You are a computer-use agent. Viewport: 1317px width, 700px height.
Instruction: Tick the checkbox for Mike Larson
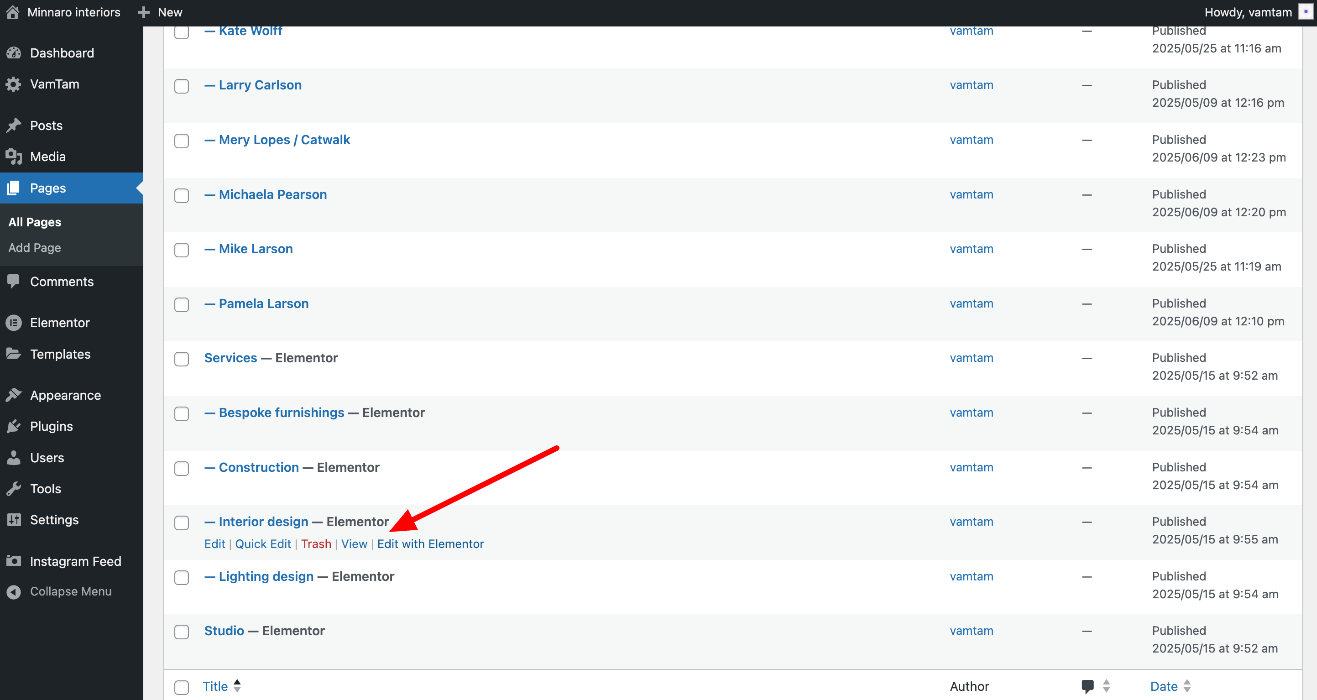(x=182, y=250)
